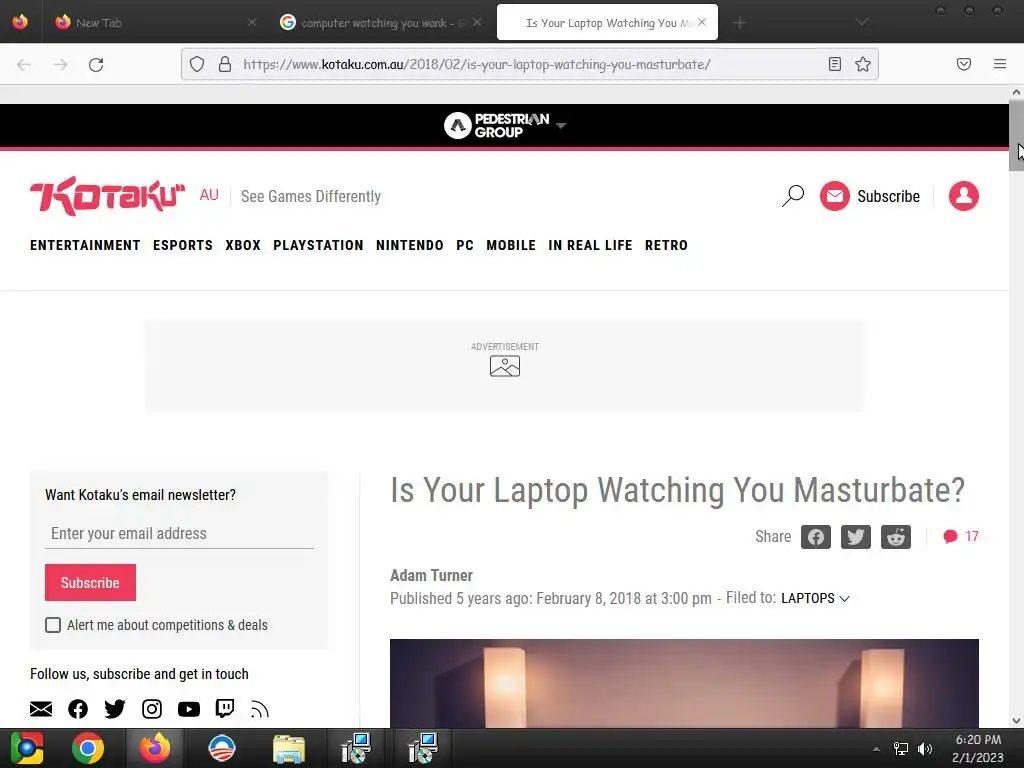
Task: Open the PLAYSTATION section
Action: 318,245
